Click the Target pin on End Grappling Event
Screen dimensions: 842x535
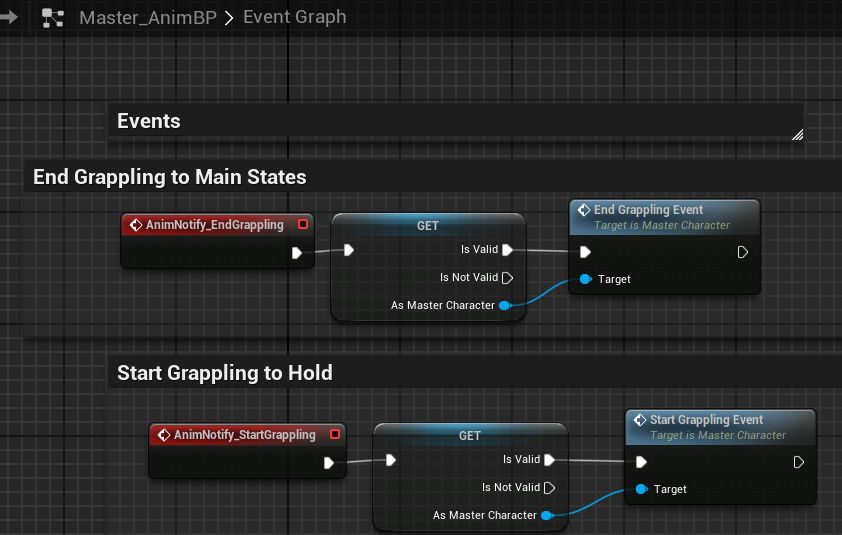click(x=585, y=279)
